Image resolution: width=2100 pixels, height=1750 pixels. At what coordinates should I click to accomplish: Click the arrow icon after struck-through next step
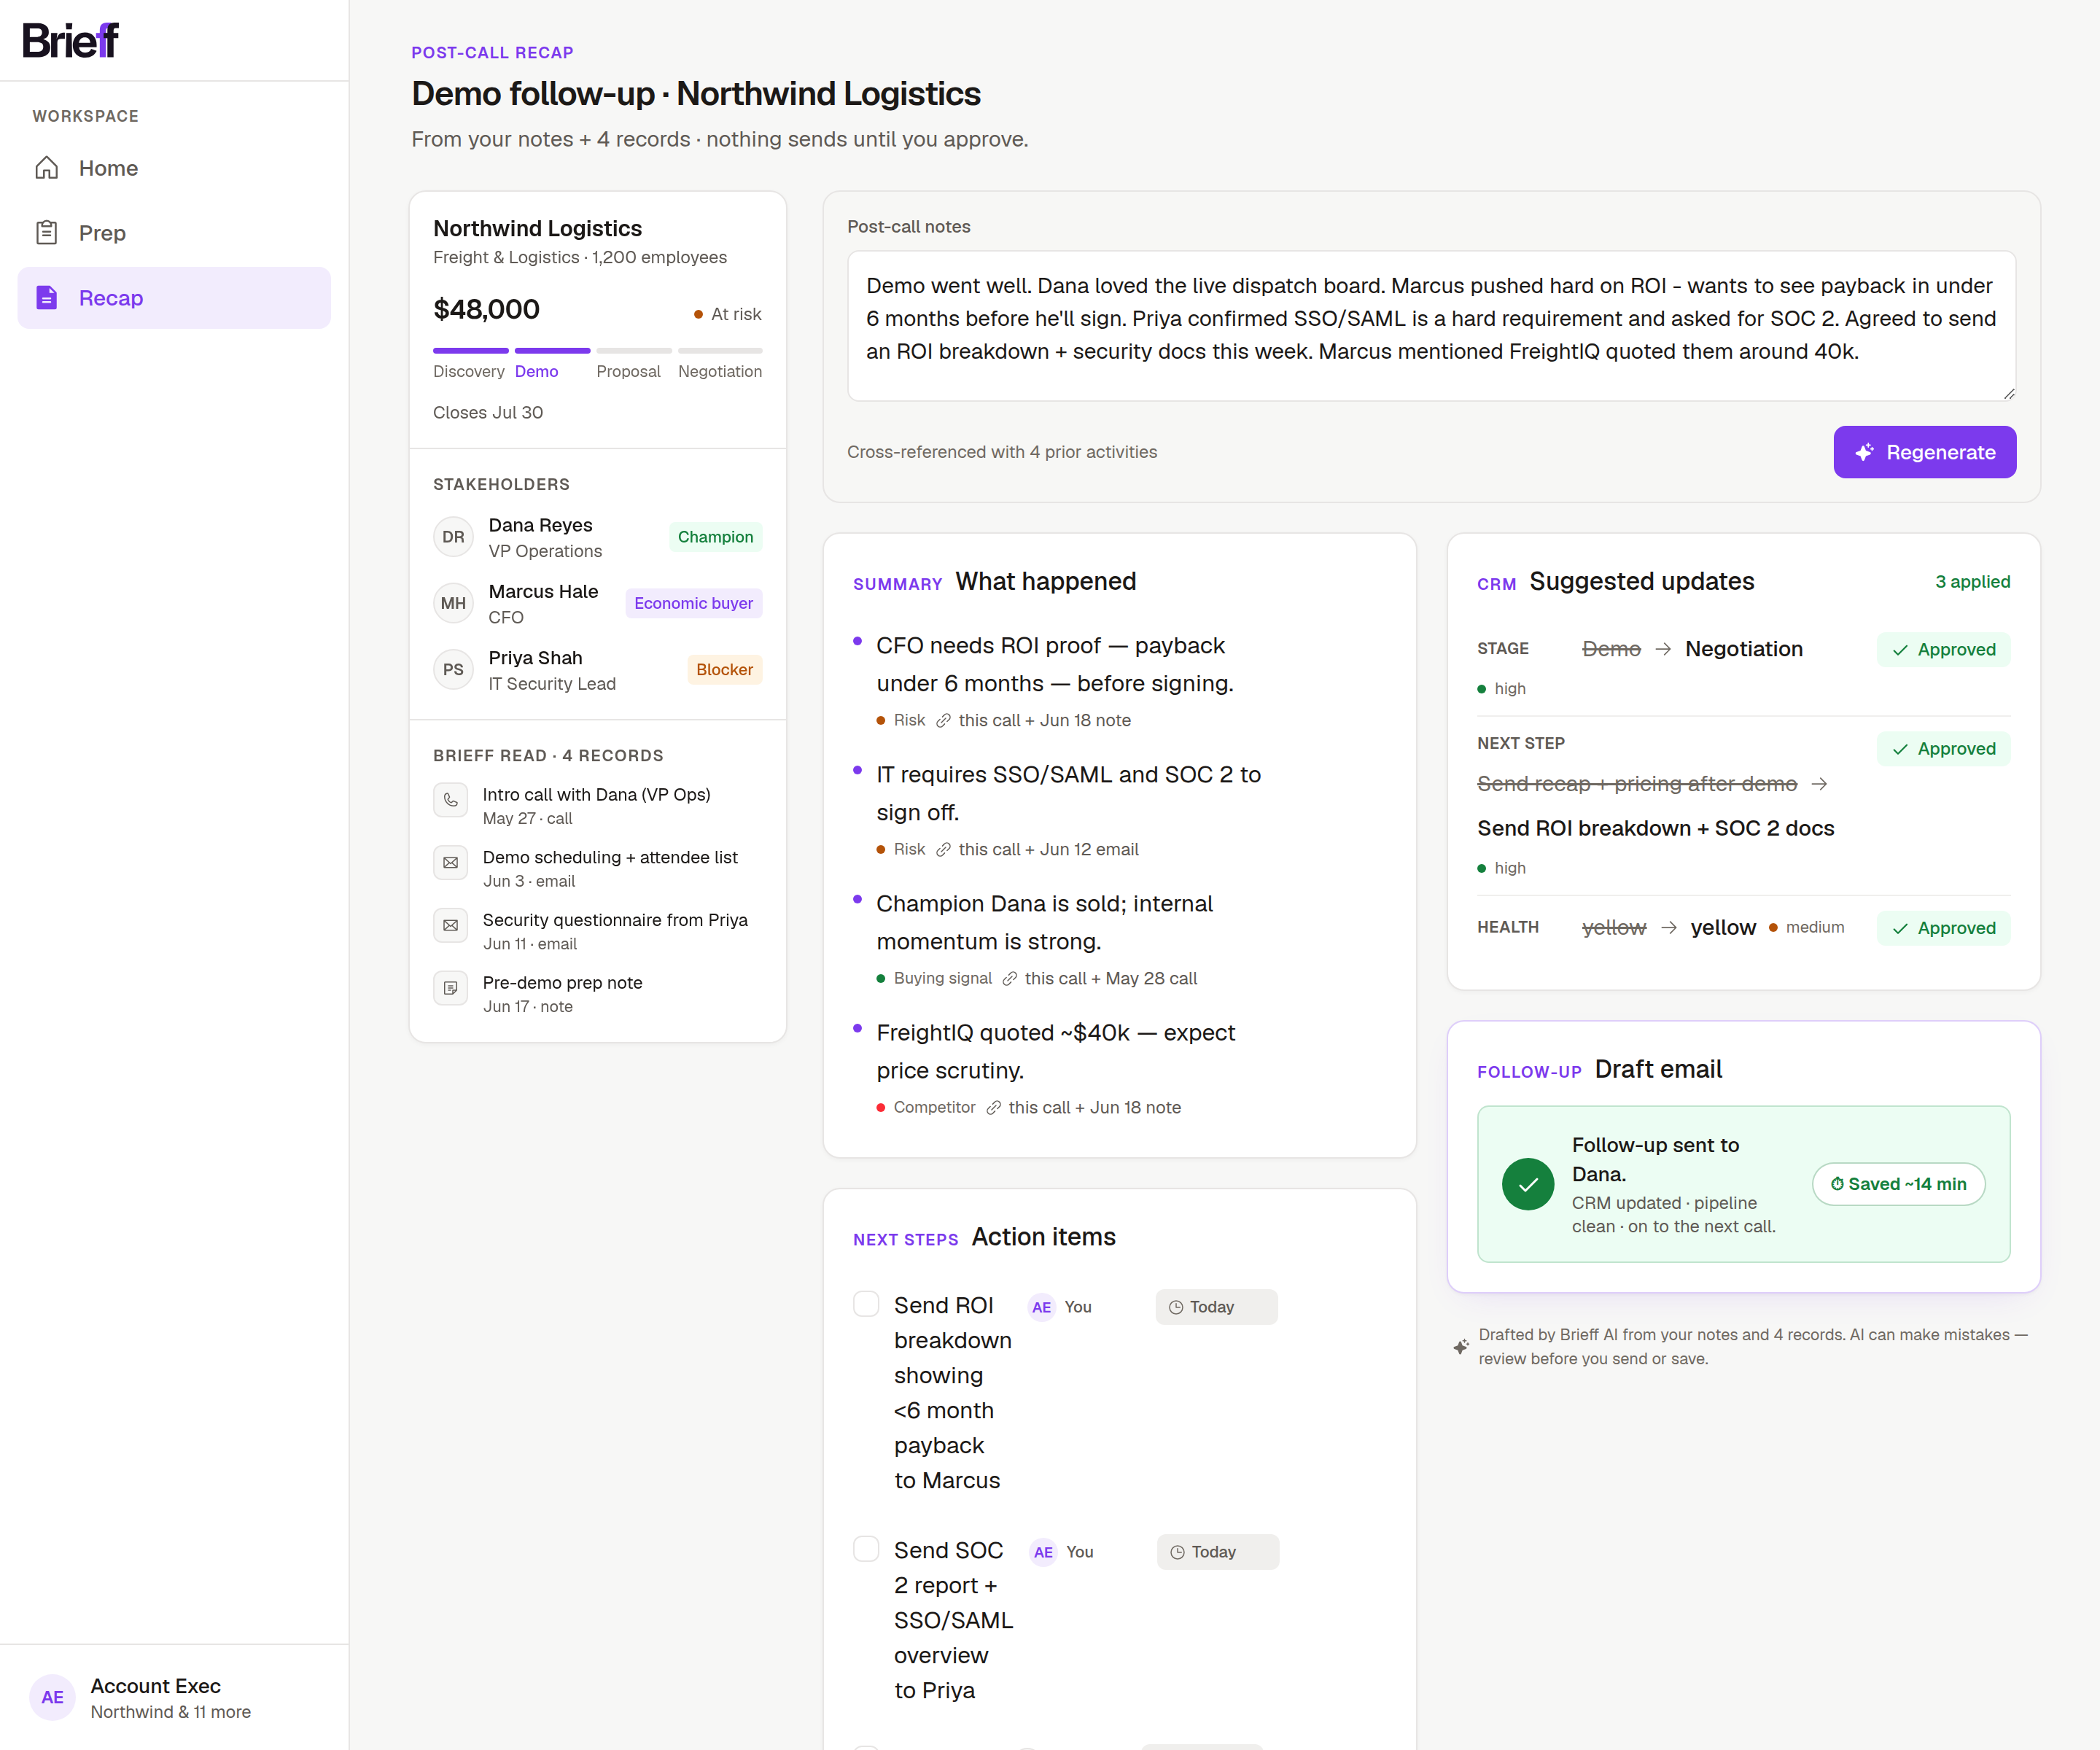1819,785
